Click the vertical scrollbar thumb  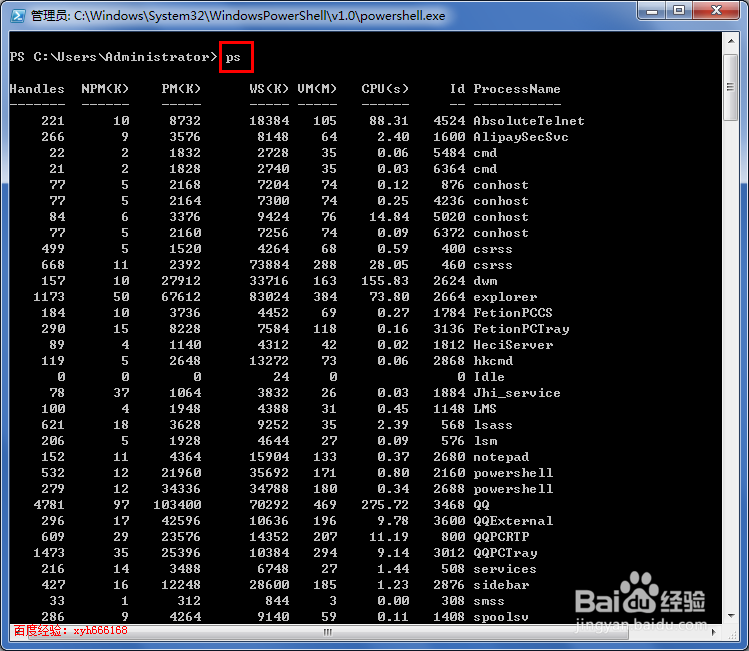tap(730, 87)
